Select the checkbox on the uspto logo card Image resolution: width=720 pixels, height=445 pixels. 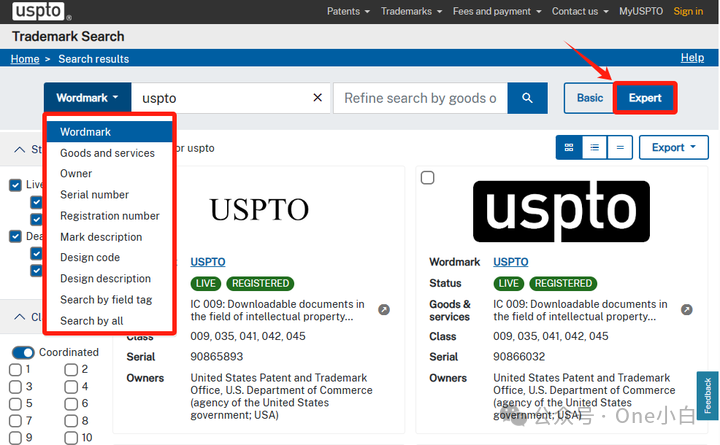[x=428, y=177]
